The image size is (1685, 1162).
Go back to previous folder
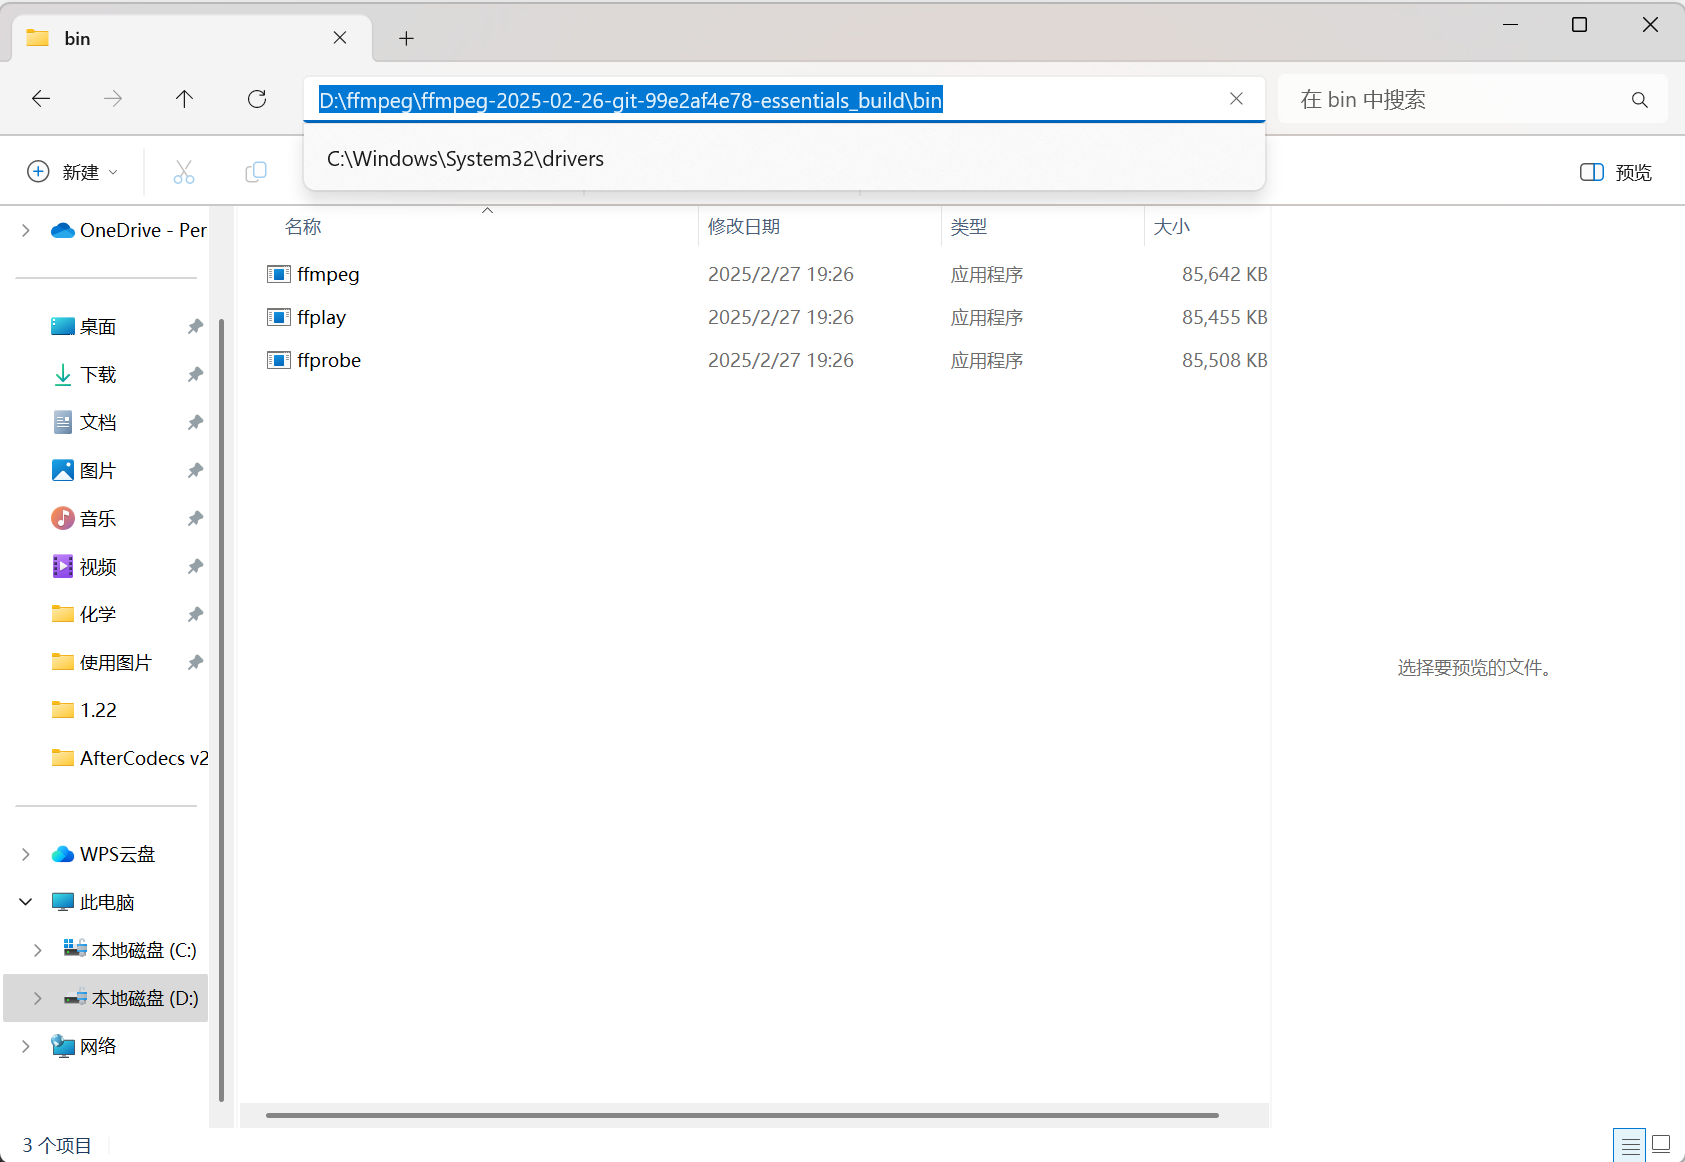[x=41, y=99]
